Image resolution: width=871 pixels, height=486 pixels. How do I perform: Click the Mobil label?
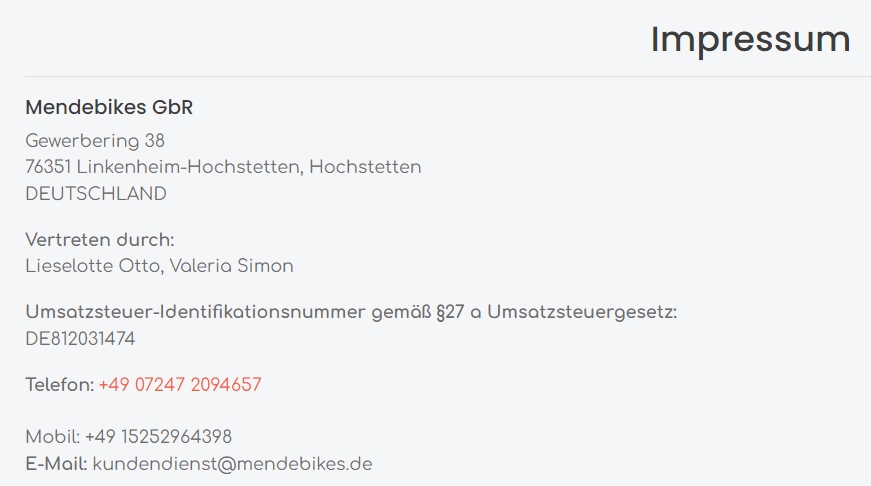click(x=52, y=437)
